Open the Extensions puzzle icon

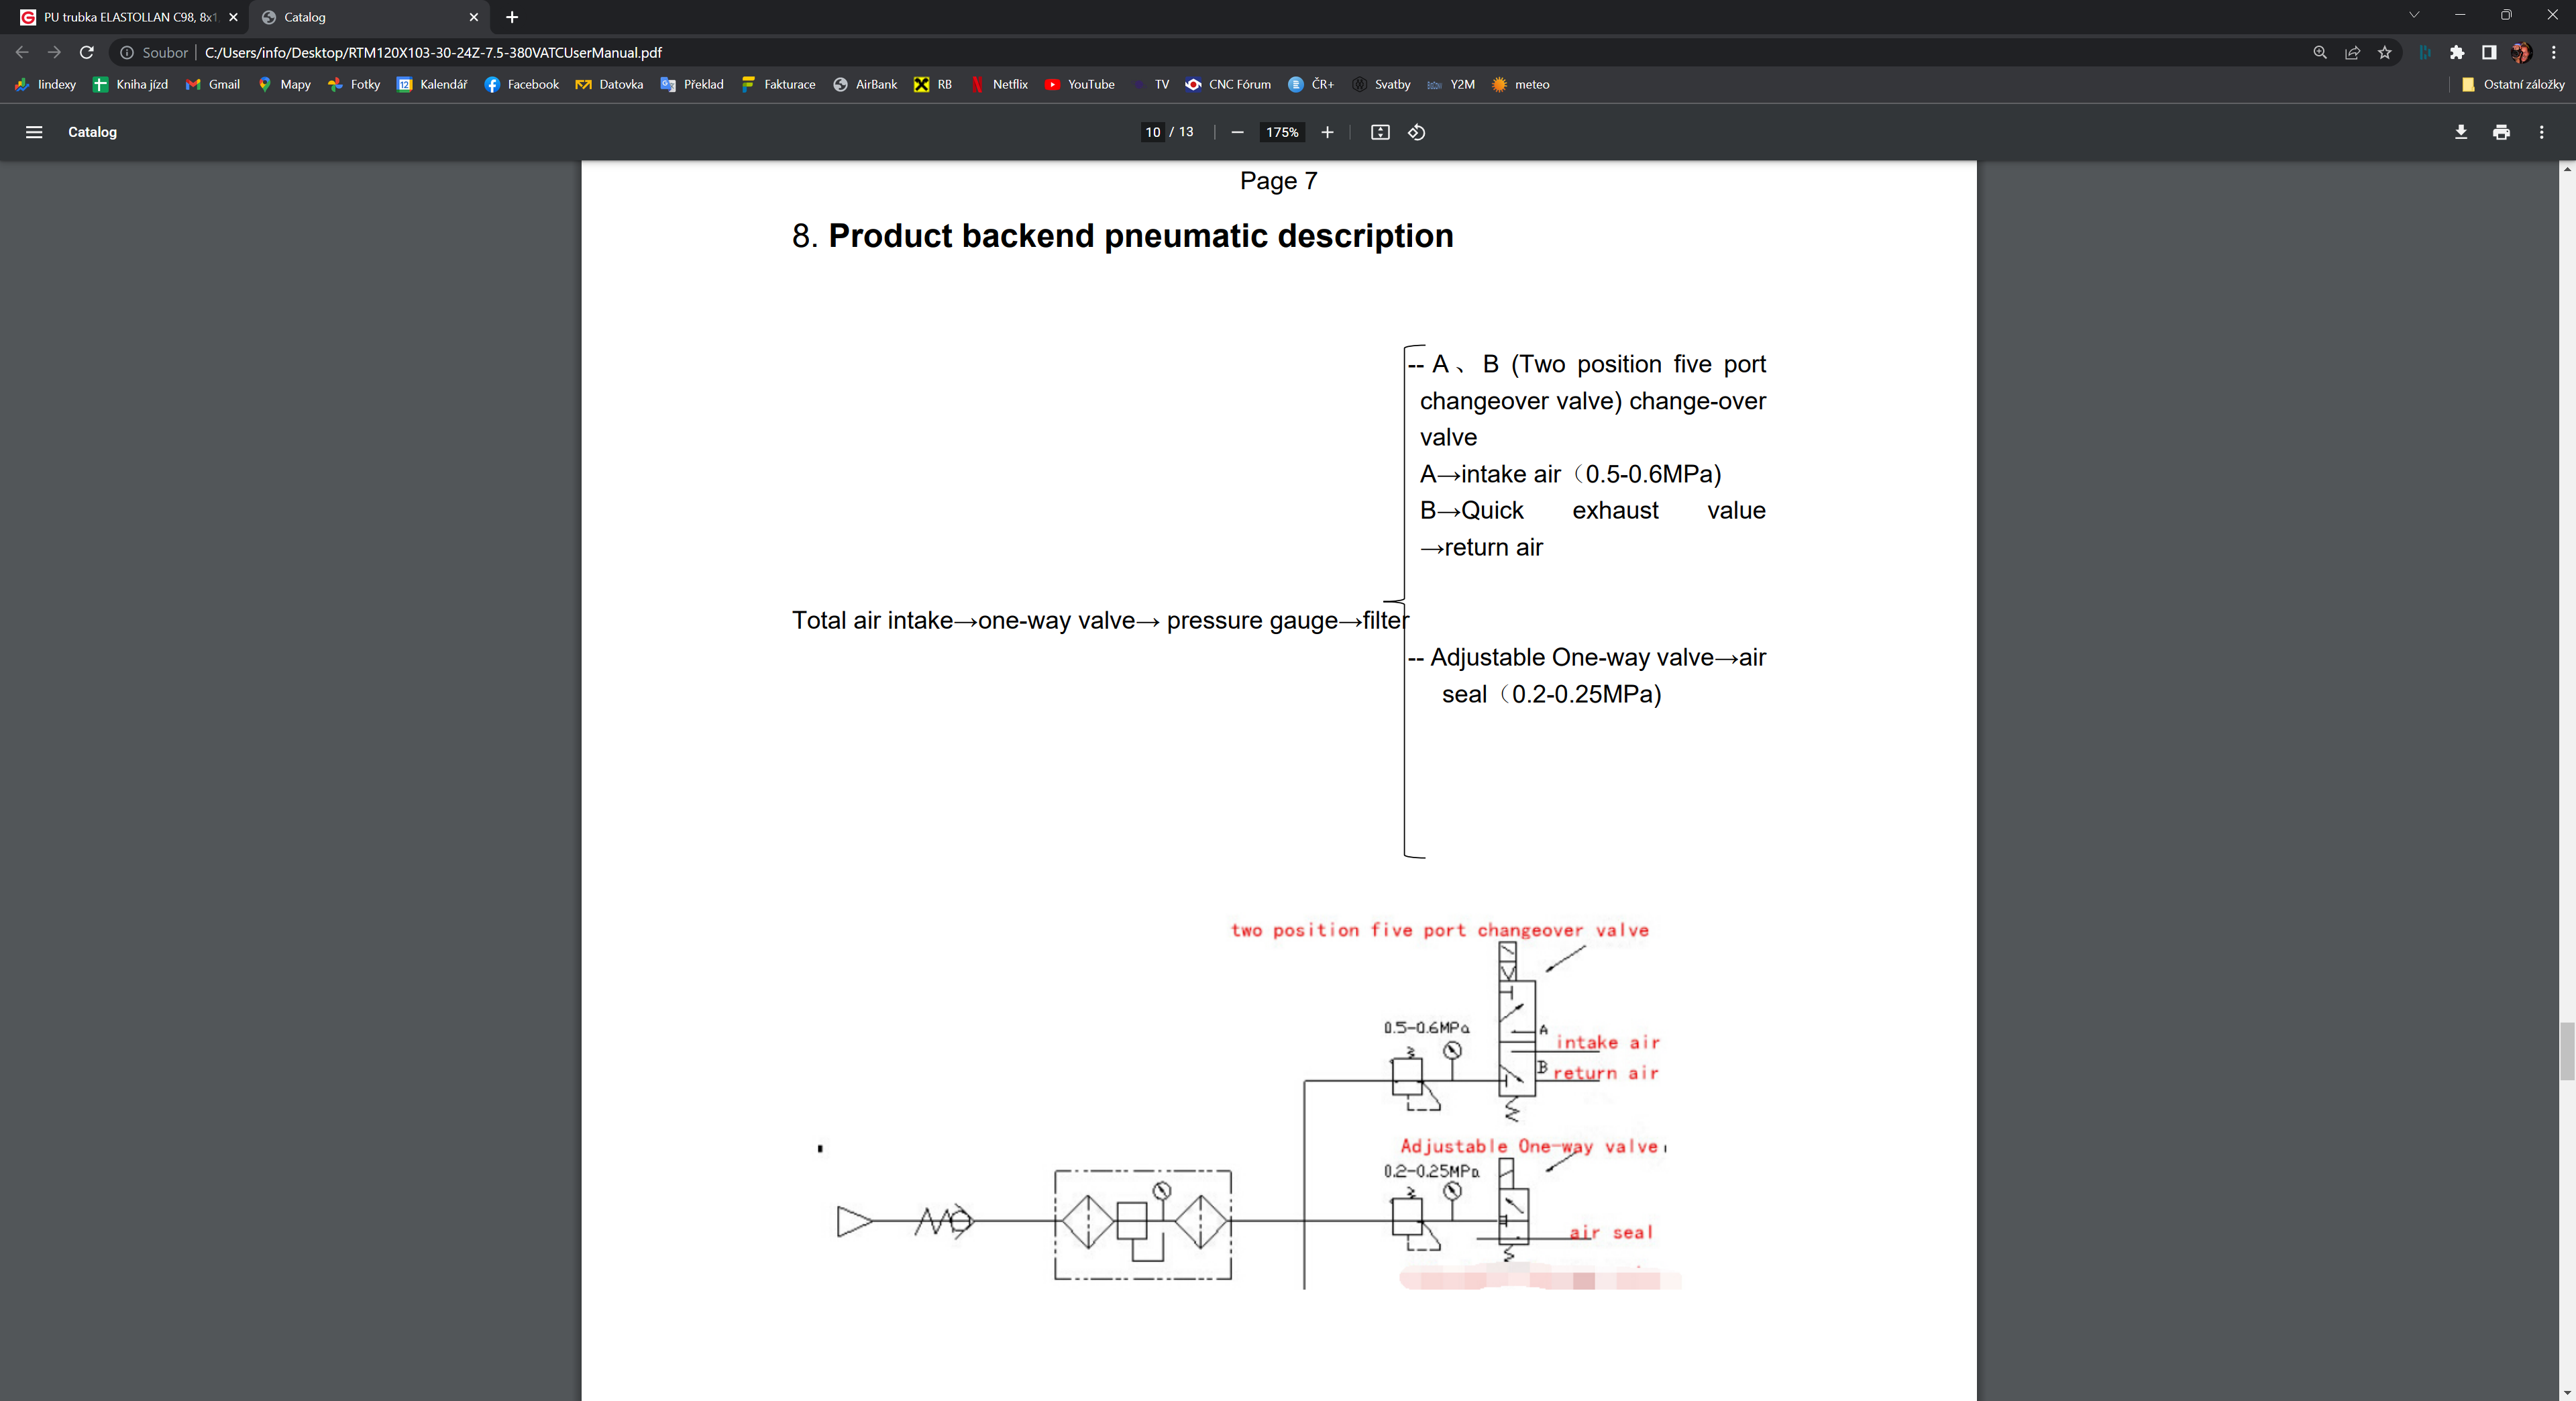pos(2456,52)
